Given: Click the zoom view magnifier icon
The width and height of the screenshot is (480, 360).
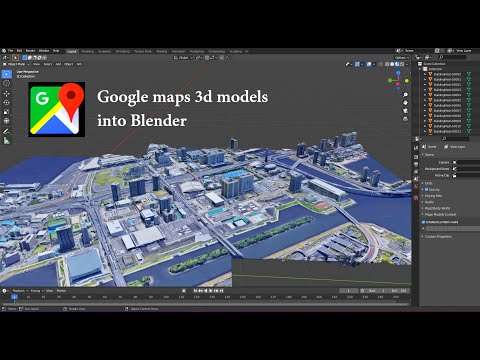Looking at the screenshot, I should click(x=405, y=95).
